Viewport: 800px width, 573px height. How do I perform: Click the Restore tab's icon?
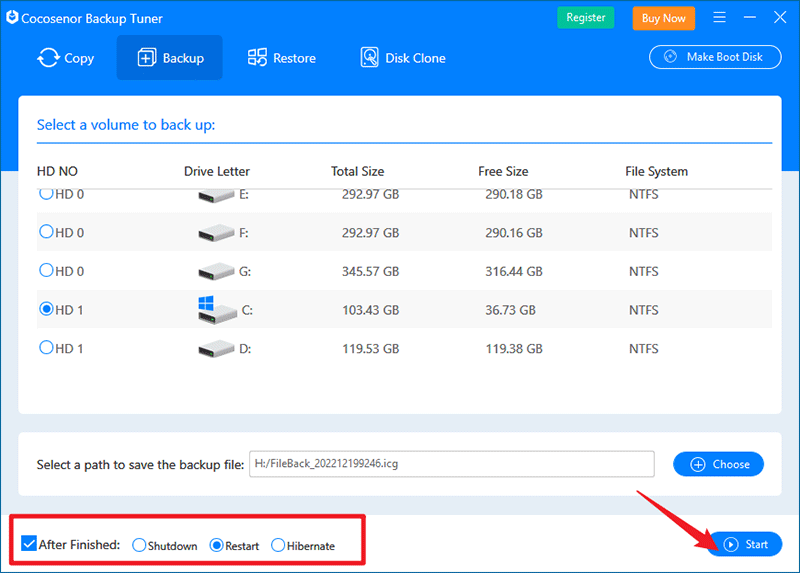click(257, 58)
